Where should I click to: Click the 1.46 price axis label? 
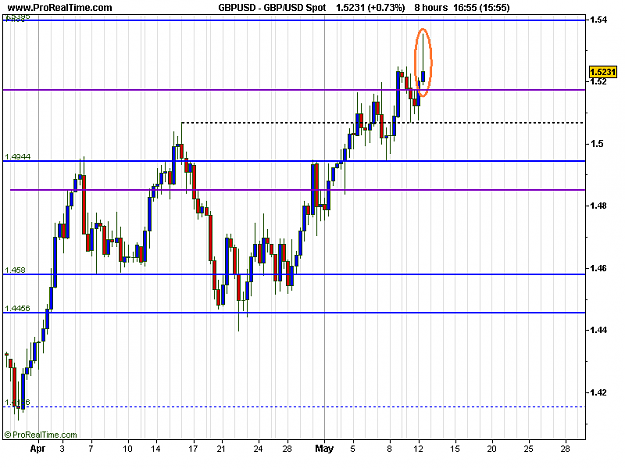(x=599, y=268)
